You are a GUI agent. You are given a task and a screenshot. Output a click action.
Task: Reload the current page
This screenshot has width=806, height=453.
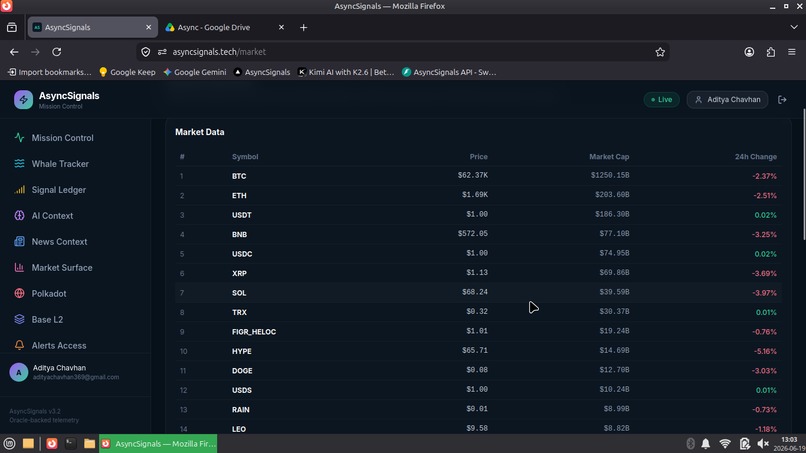pyautogui.click(x=57, y=52)
